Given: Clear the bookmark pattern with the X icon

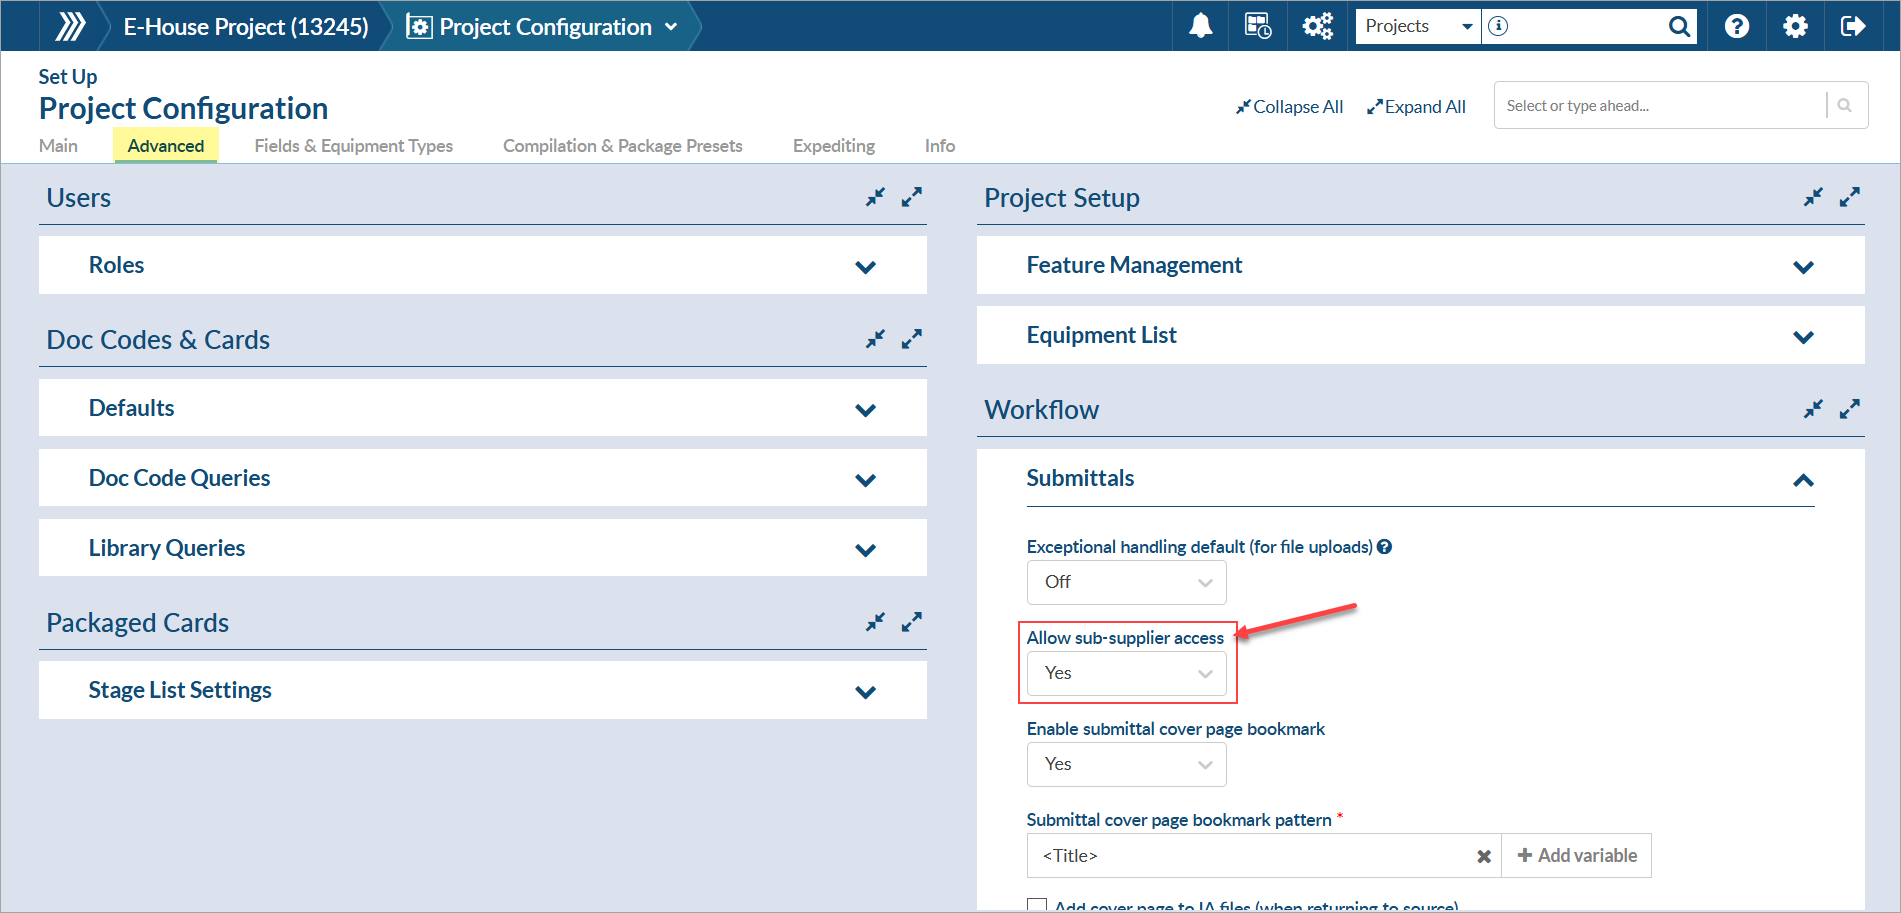Looking at the screenshot, I should [x=1484, y=856].
